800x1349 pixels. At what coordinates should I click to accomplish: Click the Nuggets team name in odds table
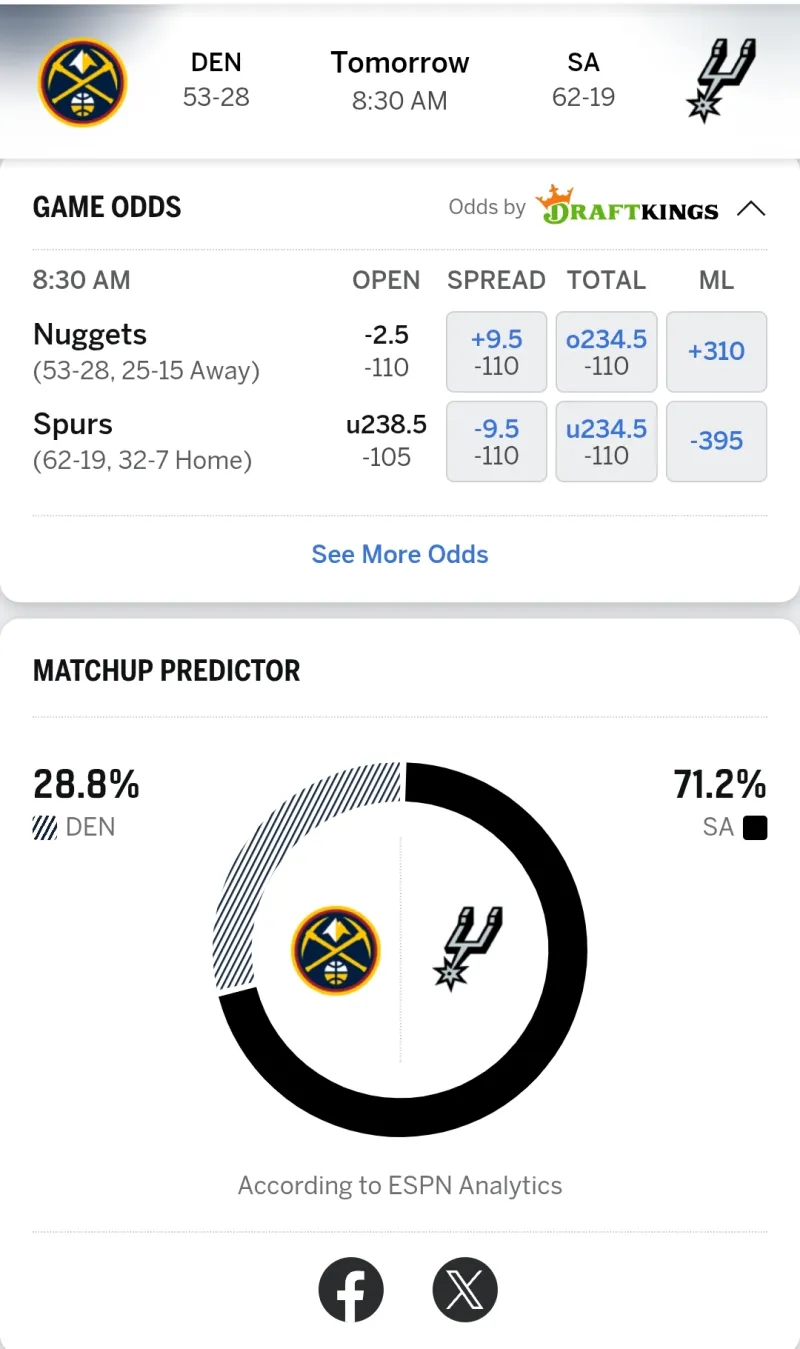coord(90,334)
